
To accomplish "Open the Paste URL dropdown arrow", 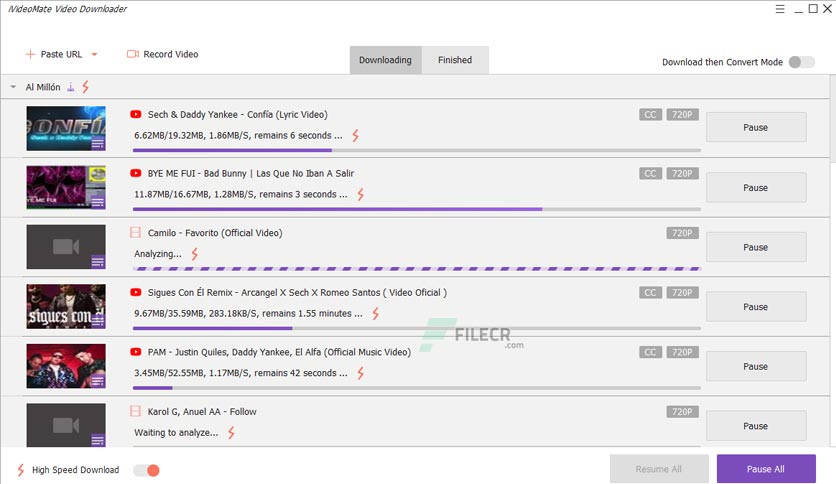I will click(x=94, y=54).
